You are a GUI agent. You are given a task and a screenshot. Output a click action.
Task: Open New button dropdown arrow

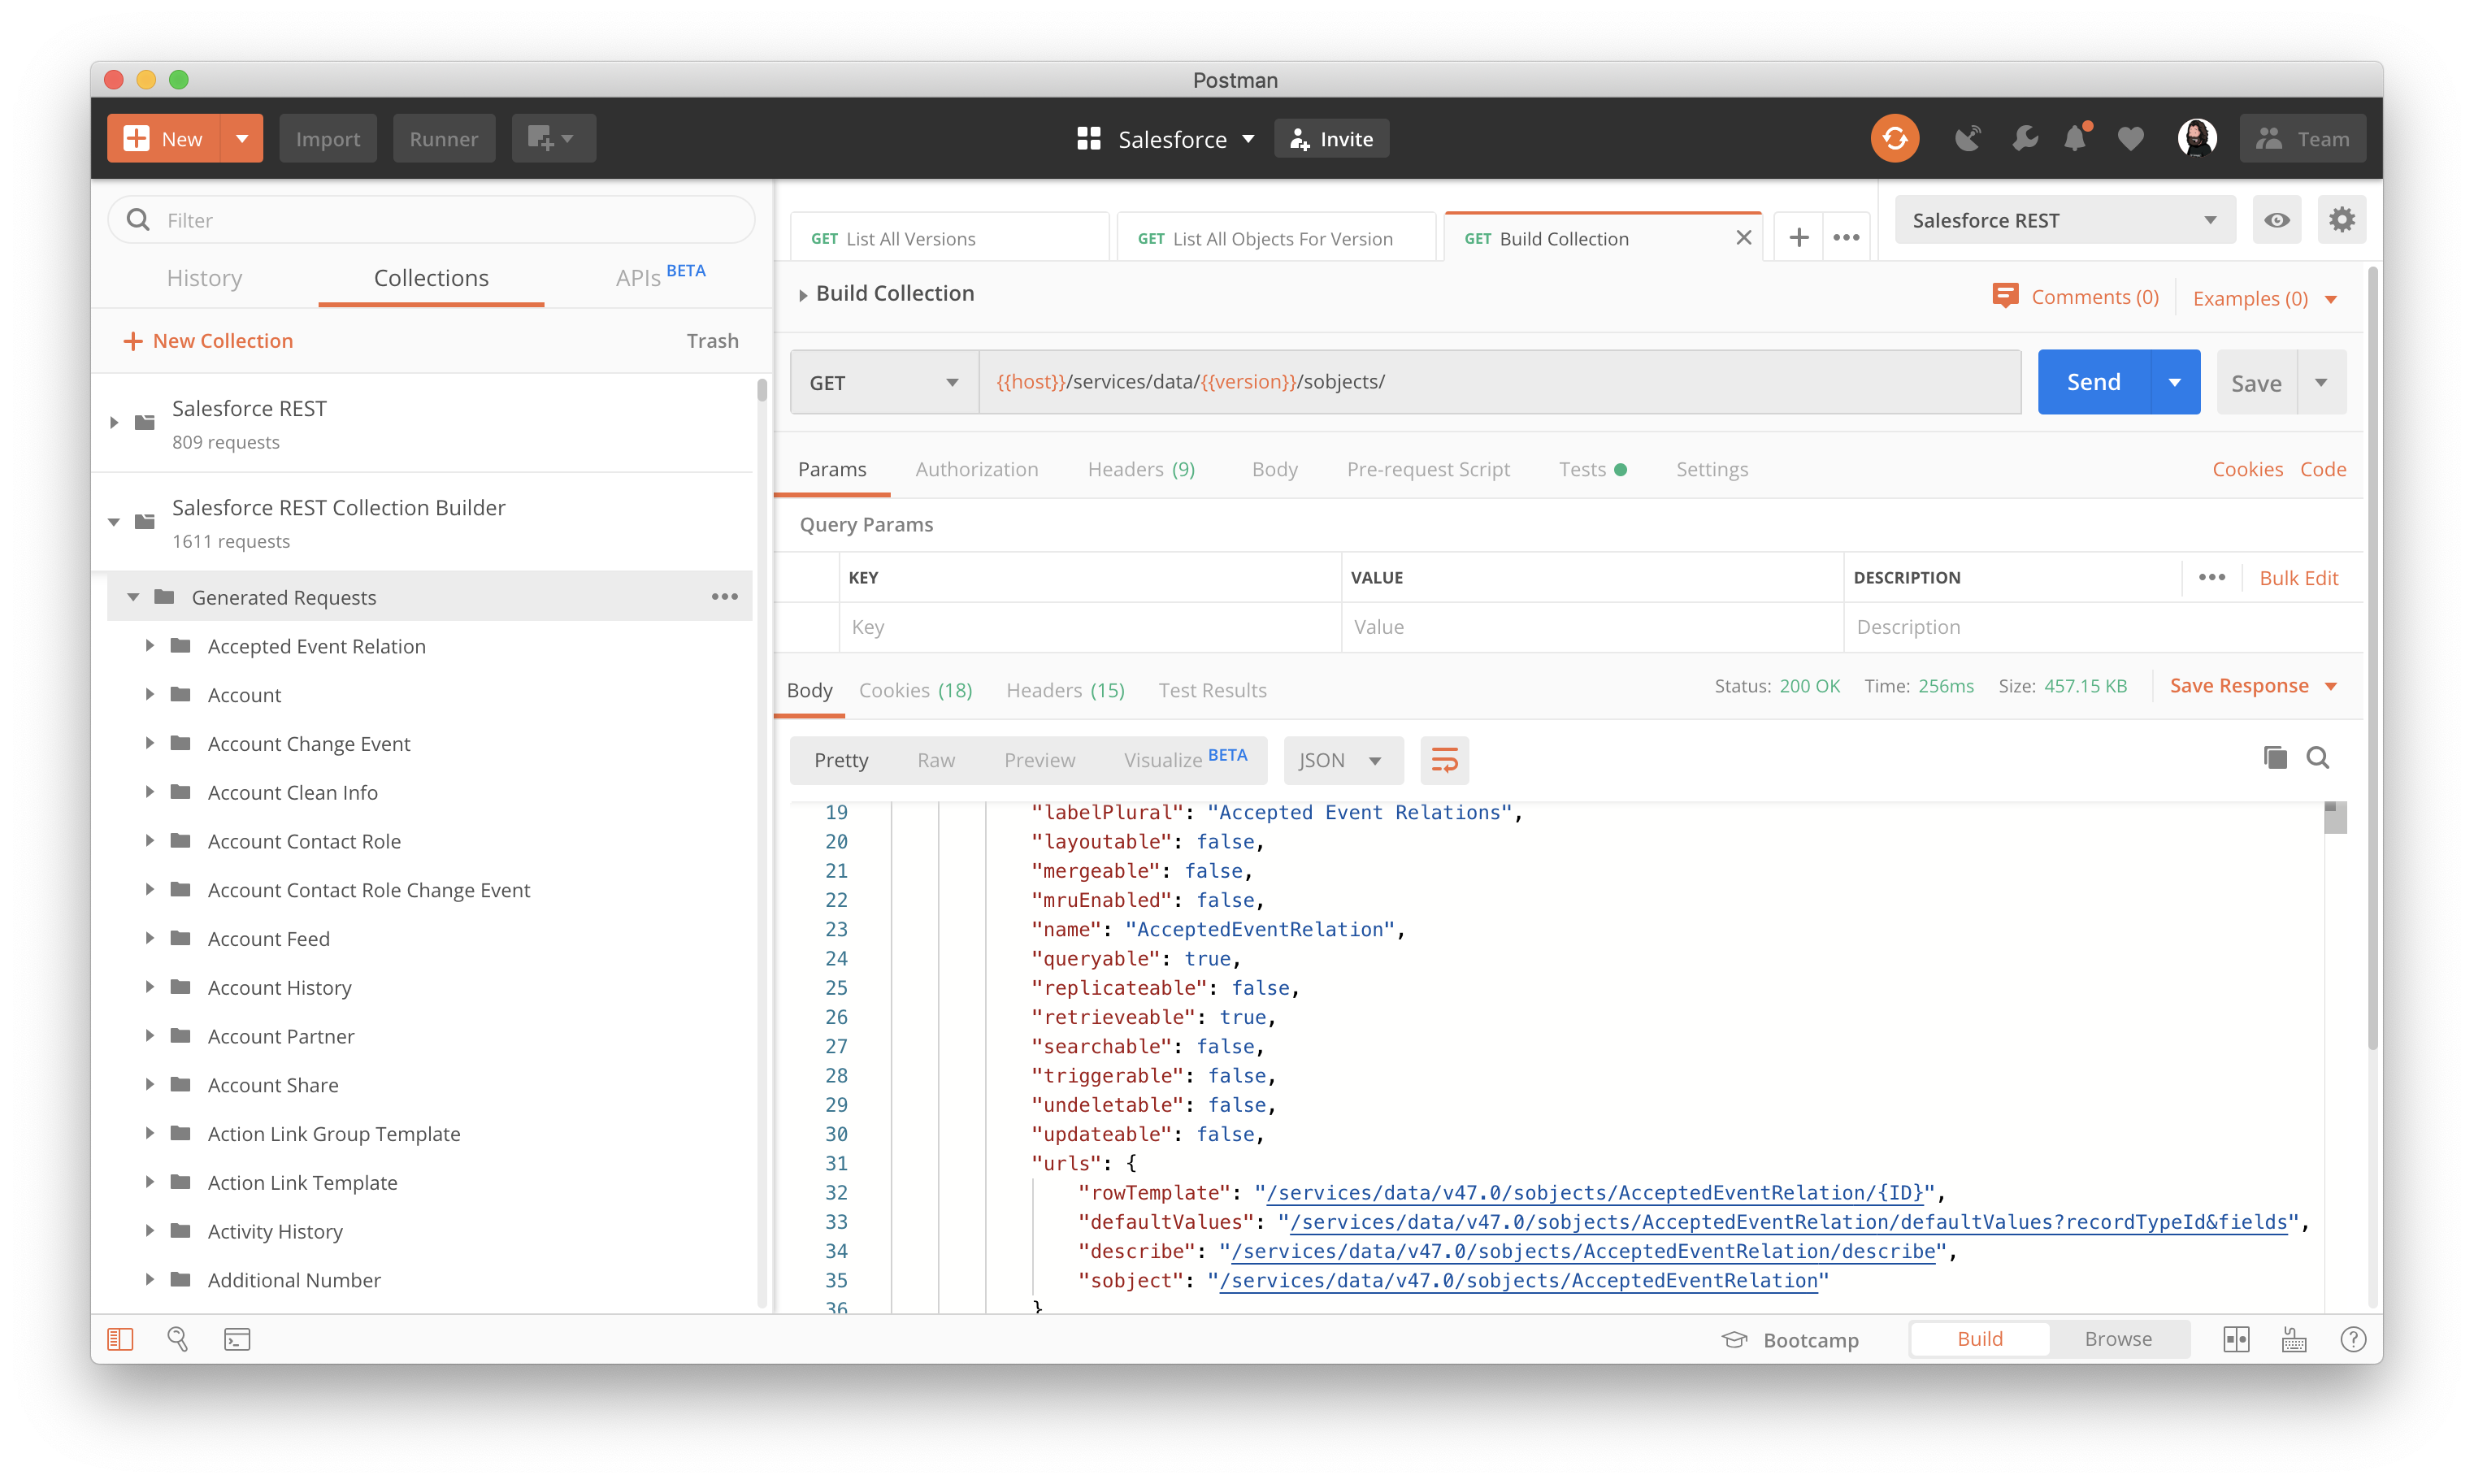point(241,138)
